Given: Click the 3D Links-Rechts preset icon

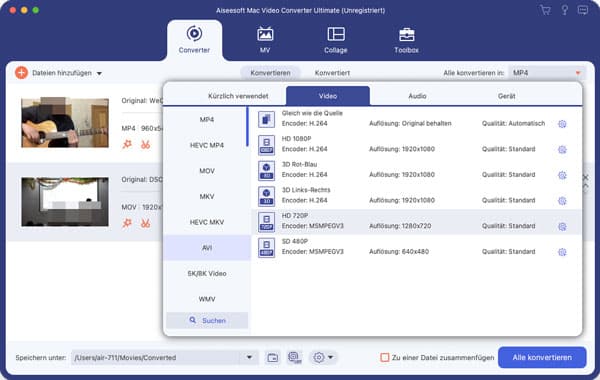Looking at the screenshot, I should pos(266,196).
